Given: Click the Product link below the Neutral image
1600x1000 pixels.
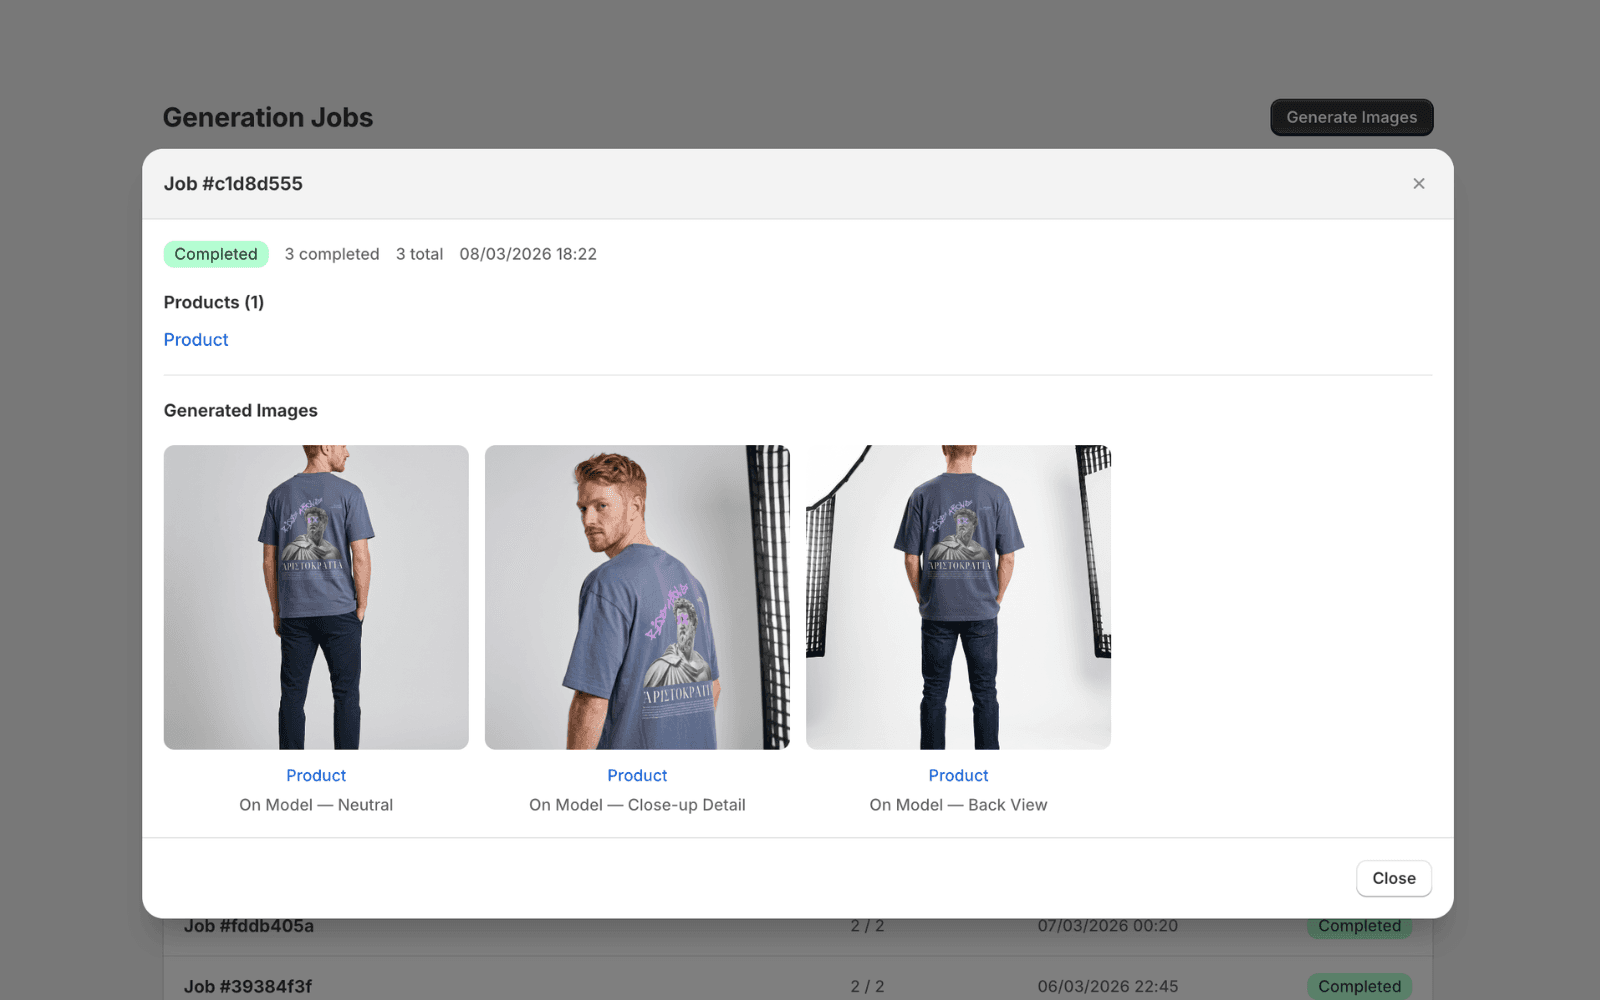Looking at the screenshot, I should pos(316,776).
